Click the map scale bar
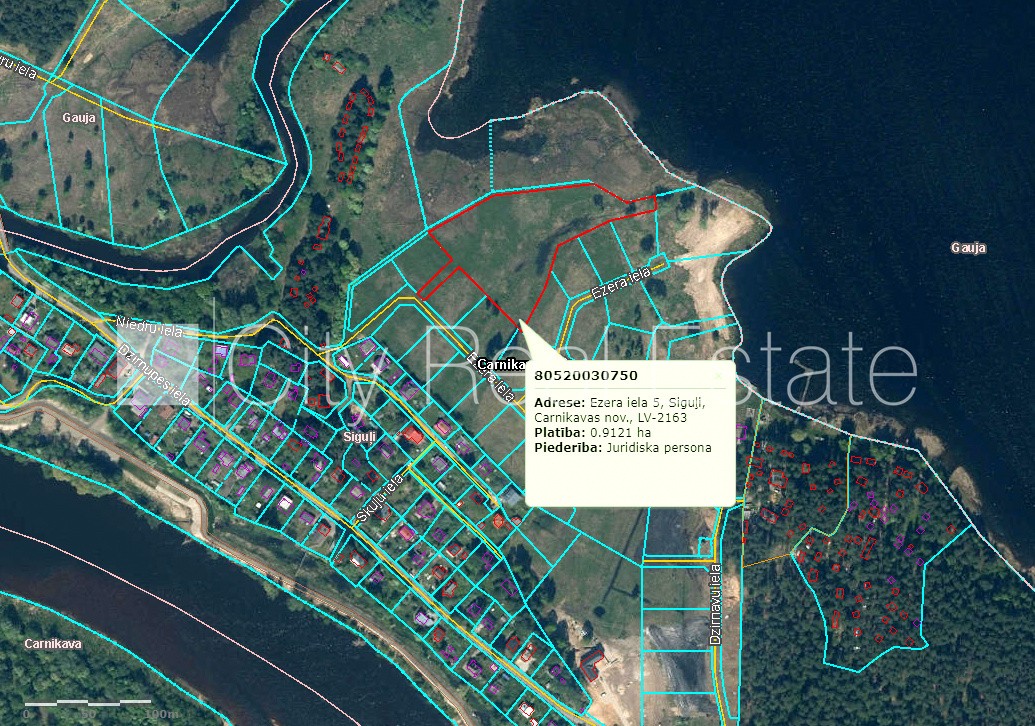This screenshot has height=726, width=1035. tap(90, 704)
